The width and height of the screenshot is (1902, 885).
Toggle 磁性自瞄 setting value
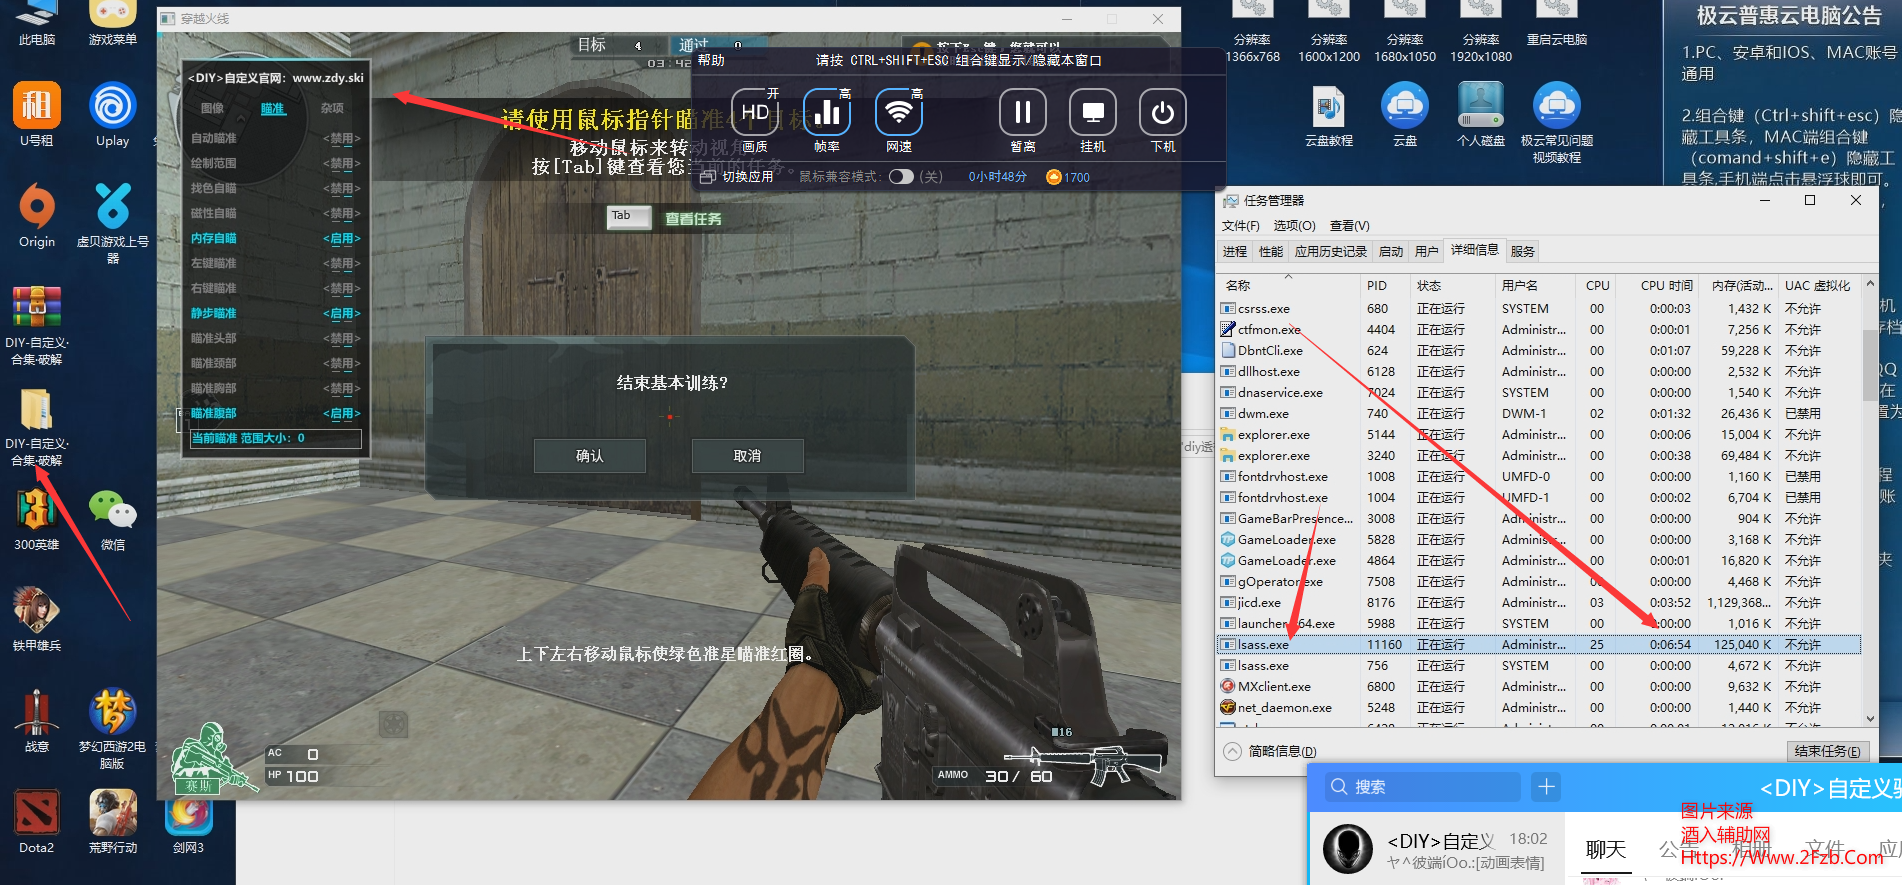coord(342,213)
